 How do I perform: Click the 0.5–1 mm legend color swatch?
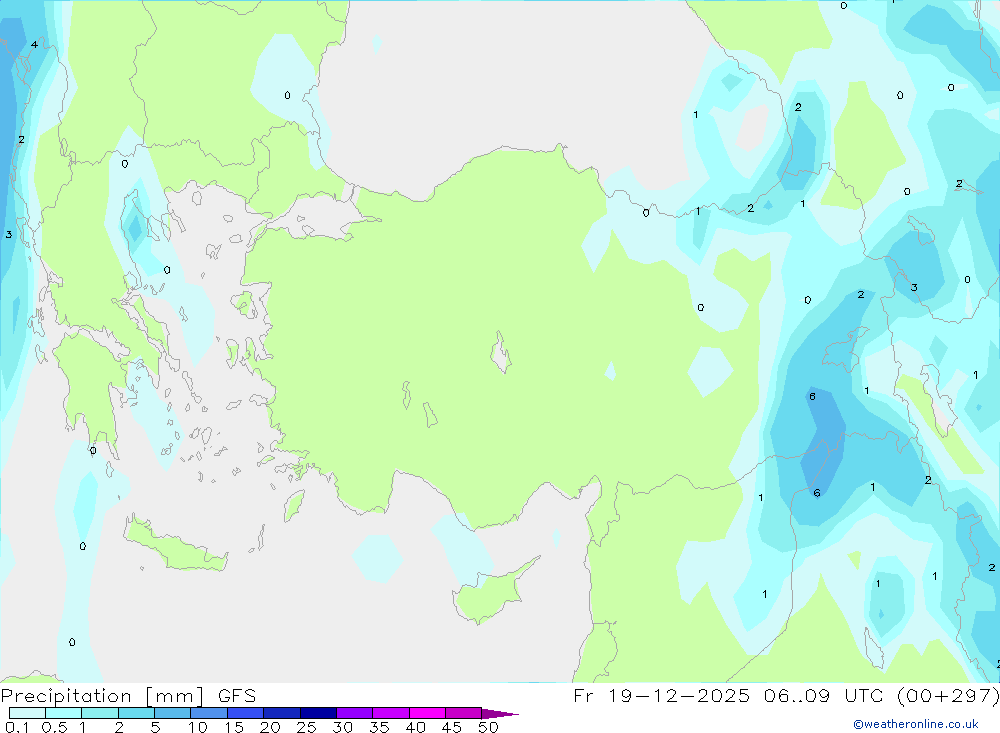tap(63, 713)
